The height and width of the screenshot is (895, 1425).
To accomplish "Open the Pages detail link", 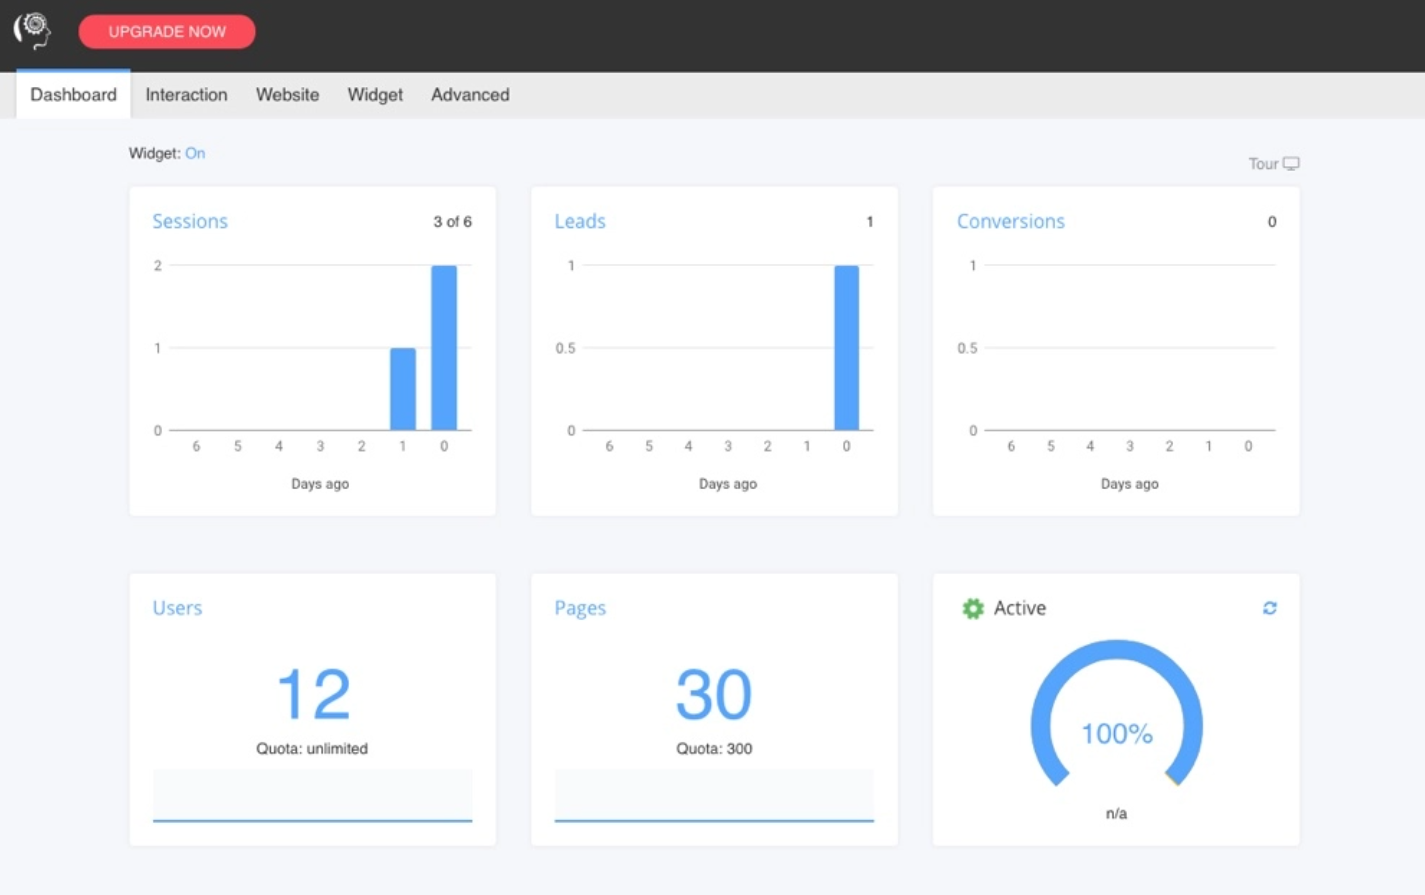I will (x=580, y=607).
